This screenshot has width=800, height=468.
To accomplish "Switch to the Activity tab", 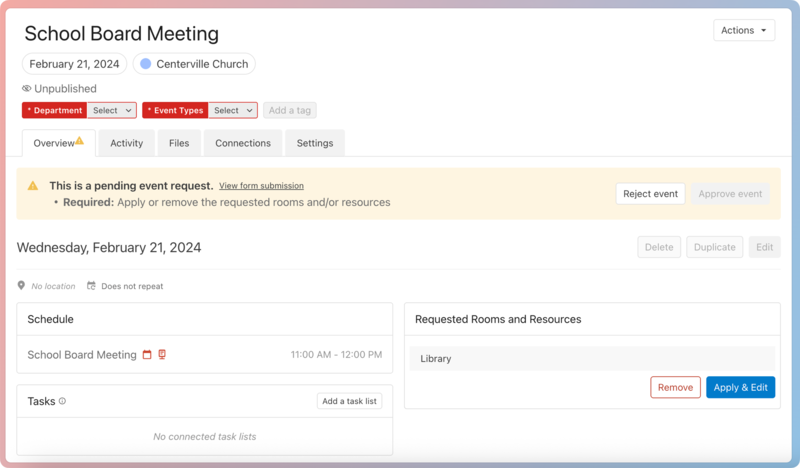I will [127, 143].
